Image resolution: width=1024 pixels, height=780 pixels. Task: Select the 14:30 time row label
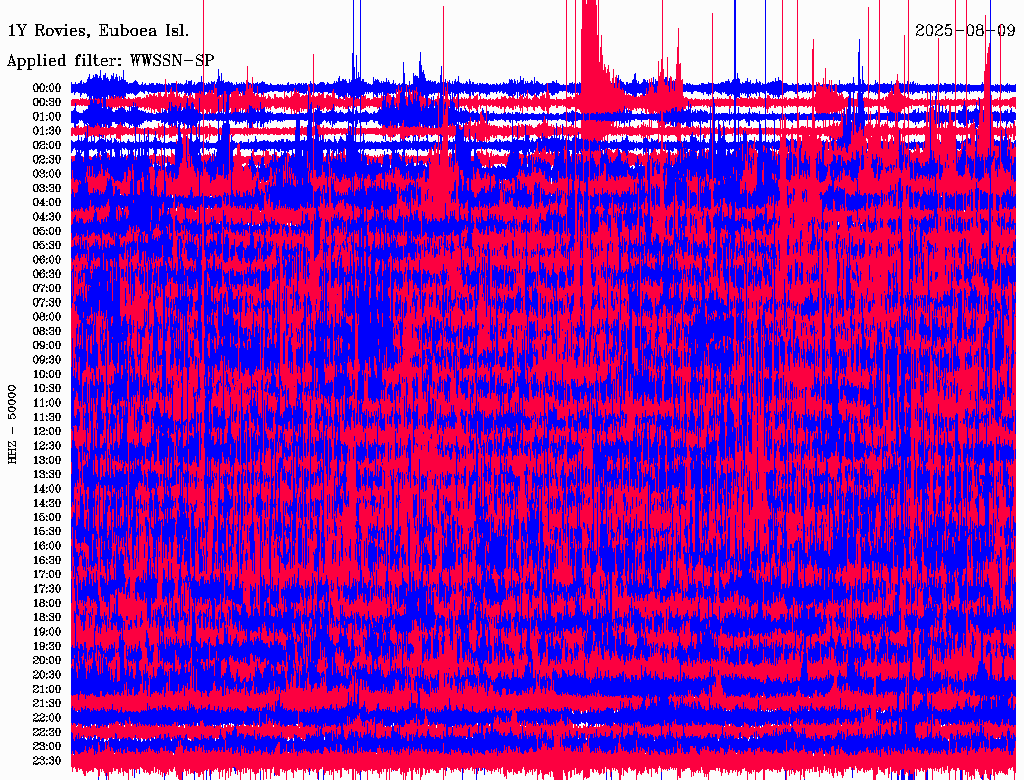(46, 503)
